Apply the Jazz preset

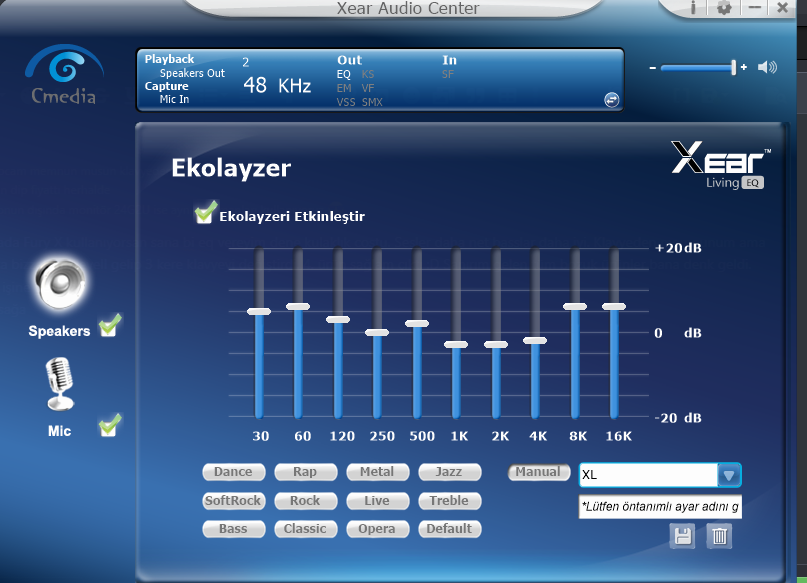coord(450,472)
